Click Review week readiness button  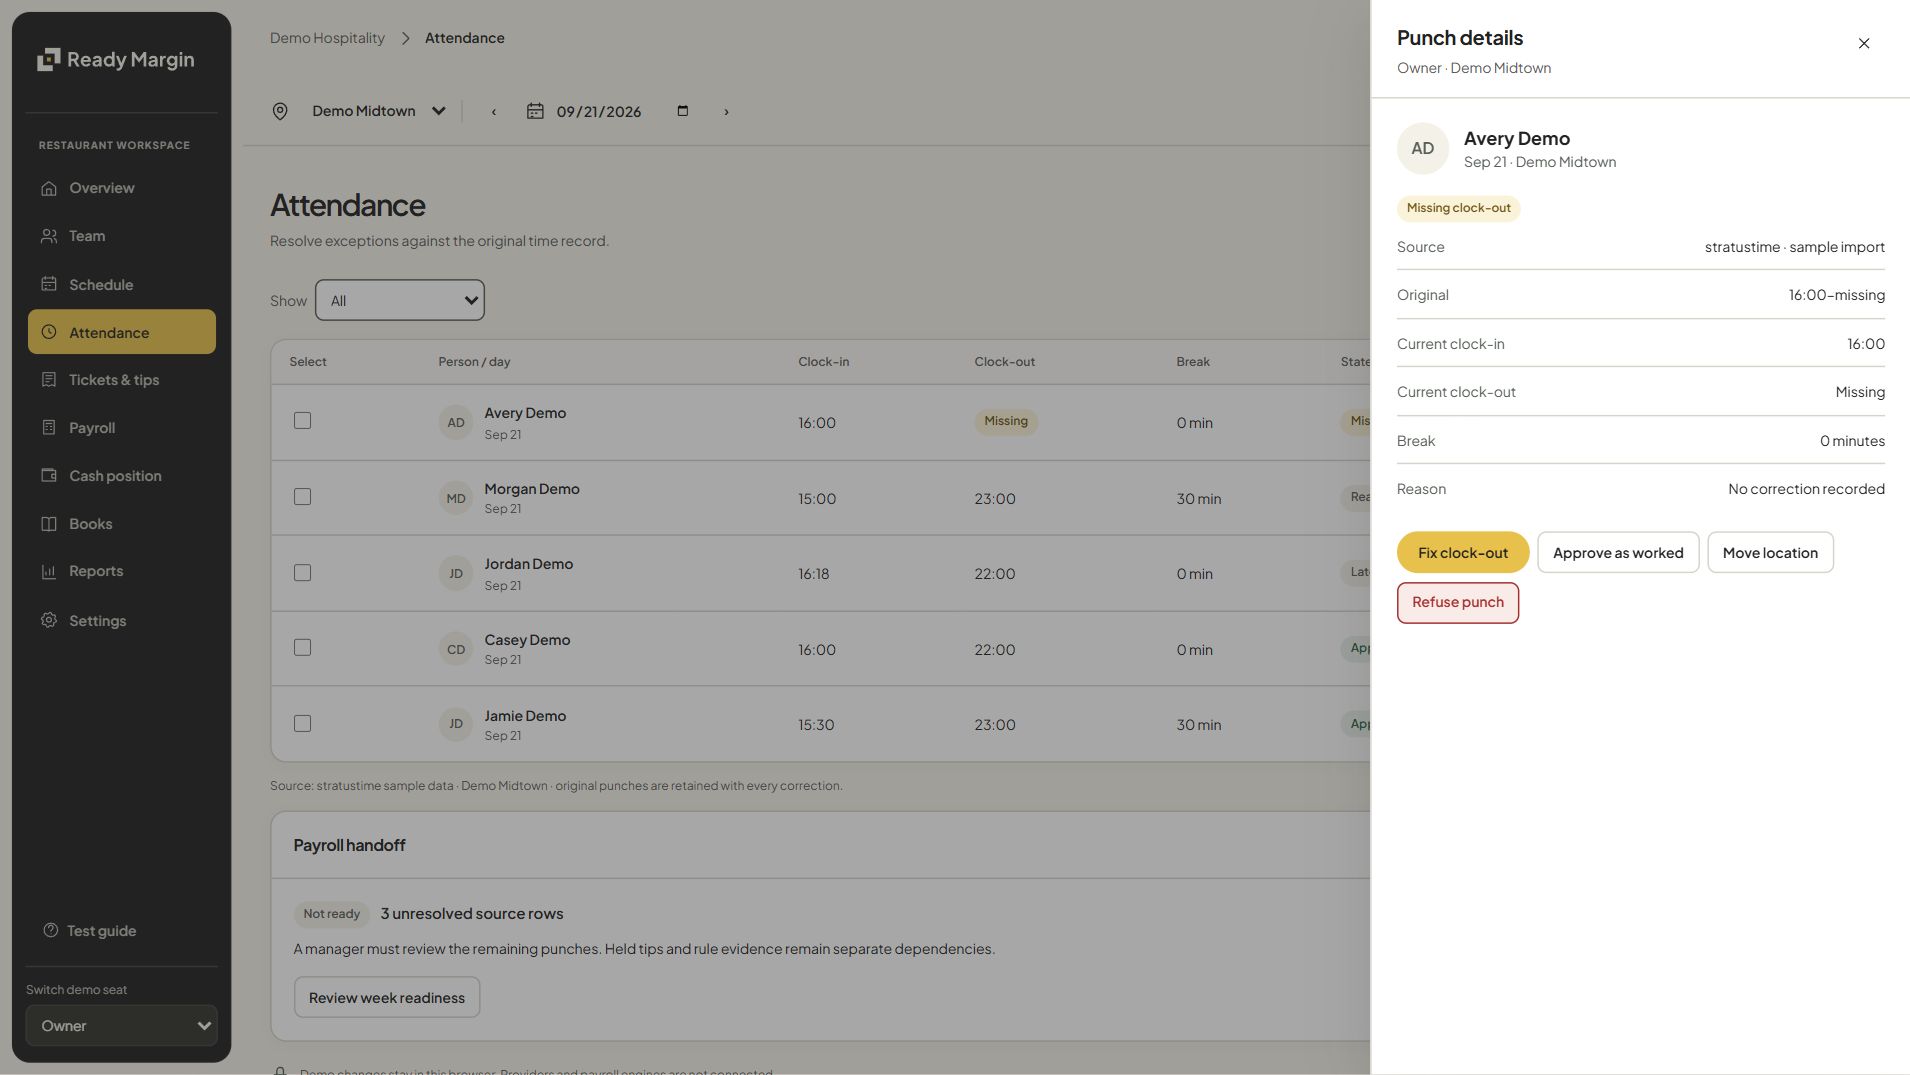(x=387, y=998)
